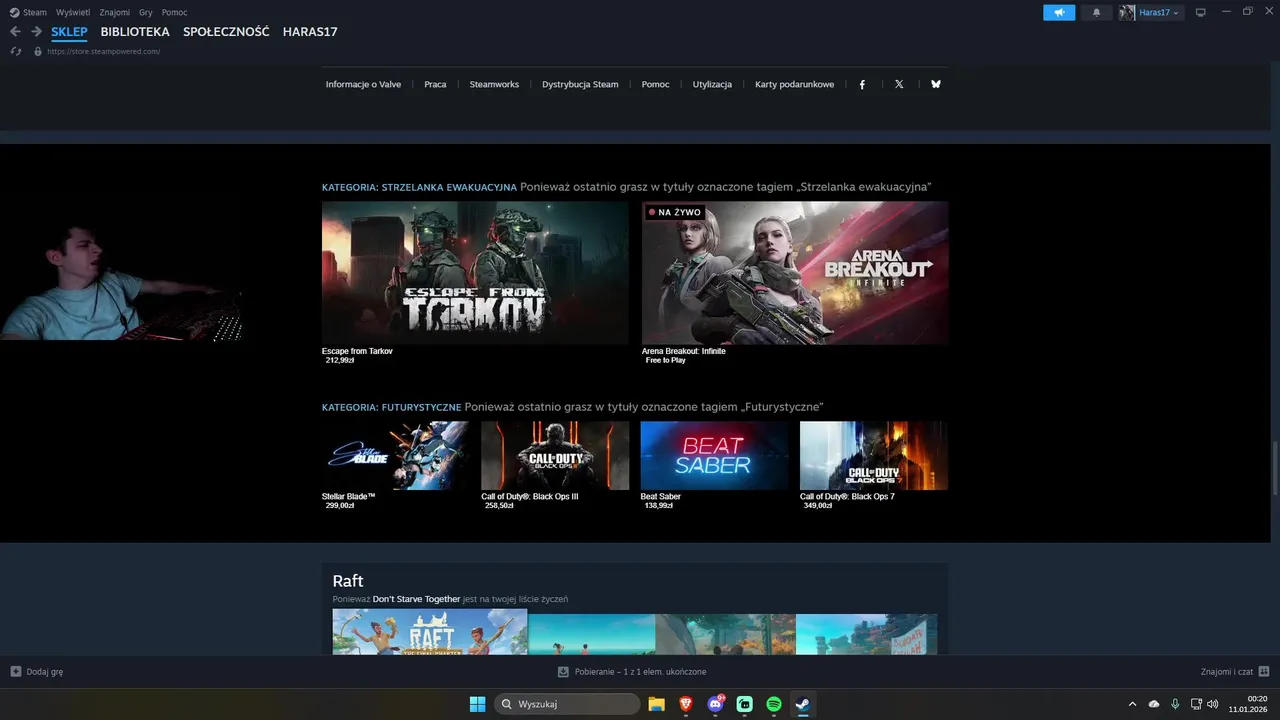Open Karty podarunkowe link
This screenshot has width=1280, height=720.
click(x=794, y=84)
